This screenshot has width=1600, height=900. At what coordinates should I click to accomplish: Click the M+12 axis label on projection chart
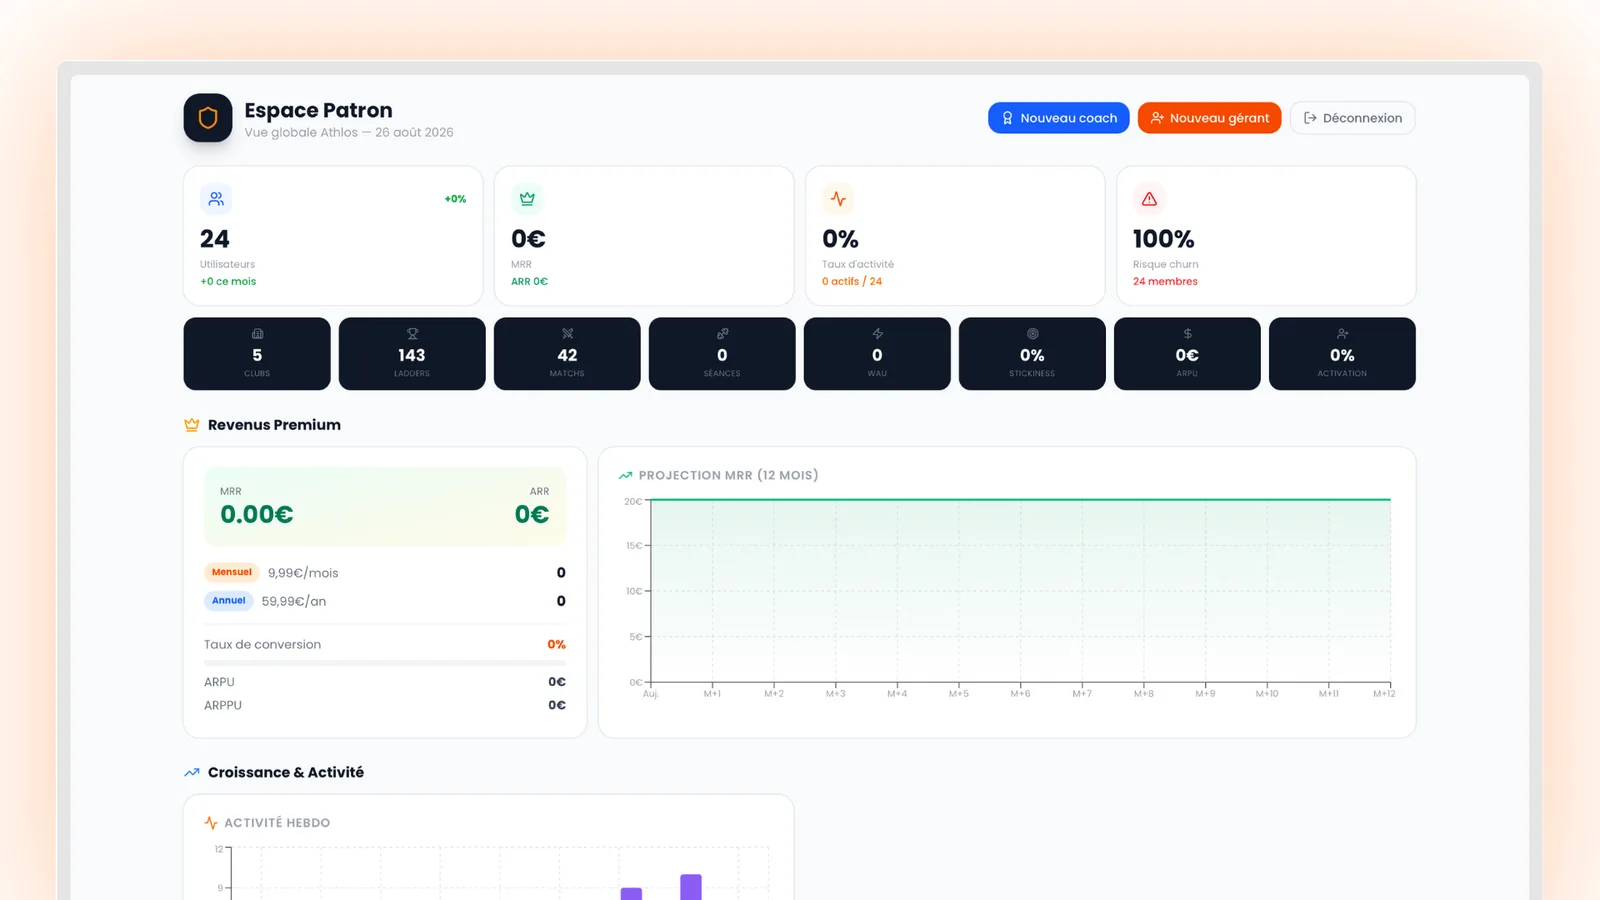click(x=1384, y=693)
